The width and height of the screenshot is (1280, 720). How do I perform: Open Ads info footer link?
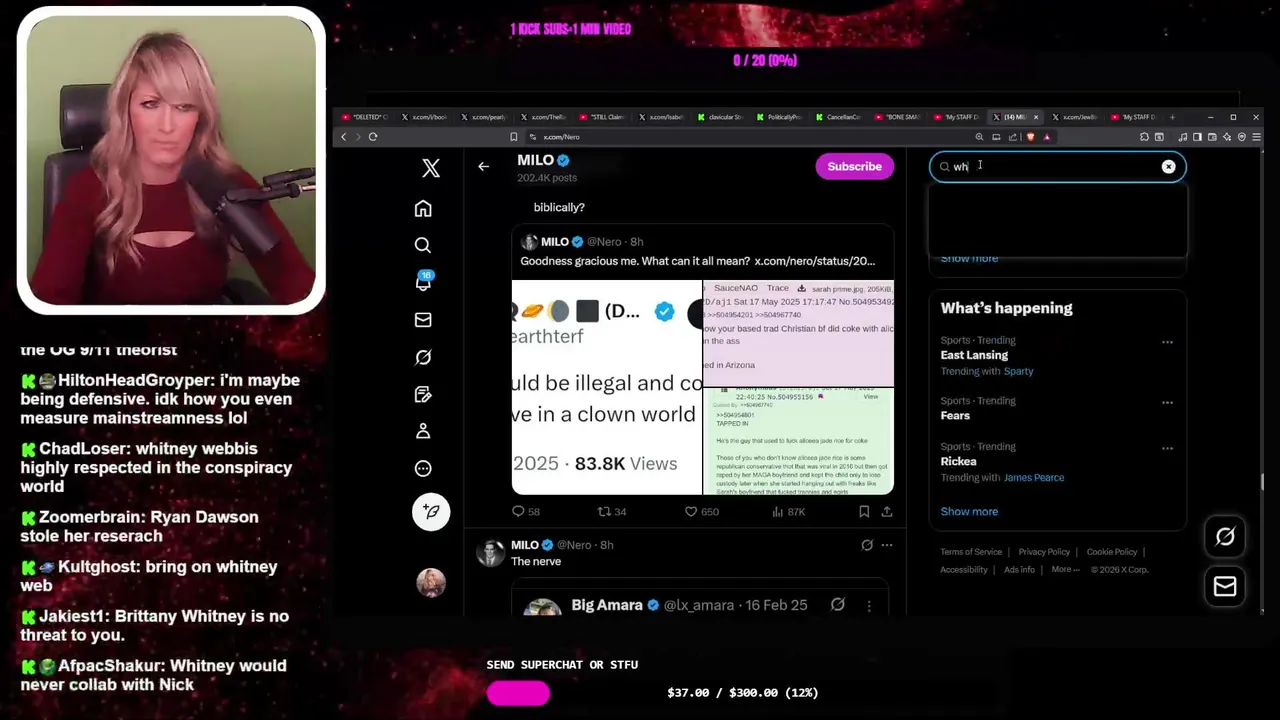(x=1019, y=570)
